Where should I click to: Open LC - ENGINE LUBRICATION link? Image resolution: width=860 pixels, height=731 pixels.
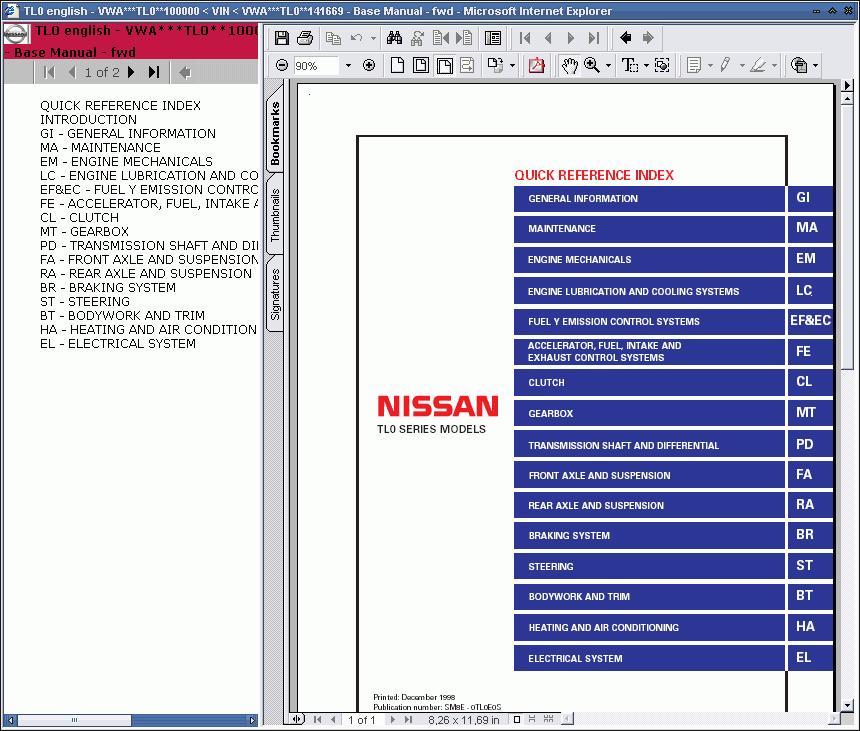[149, 175]
